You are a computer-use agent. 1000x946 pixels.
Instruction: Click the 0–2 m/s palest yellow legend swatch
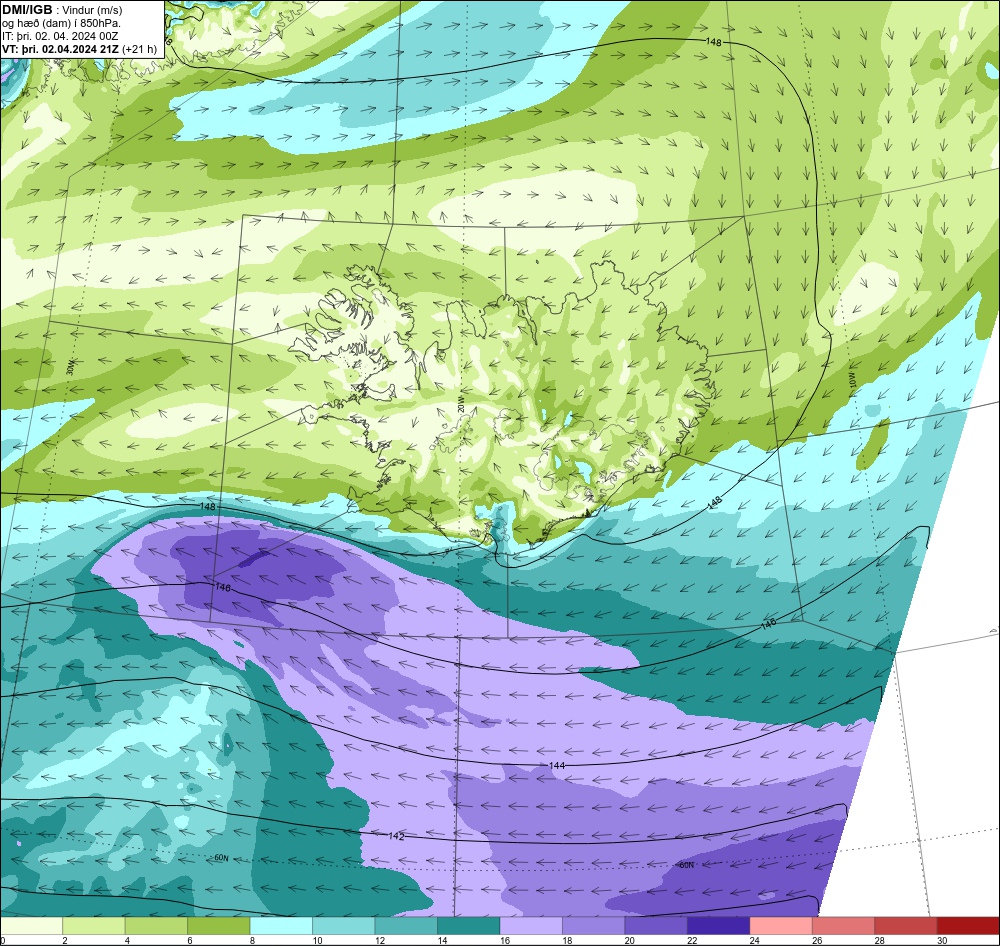pyautogui.click(x=31, y=926)
